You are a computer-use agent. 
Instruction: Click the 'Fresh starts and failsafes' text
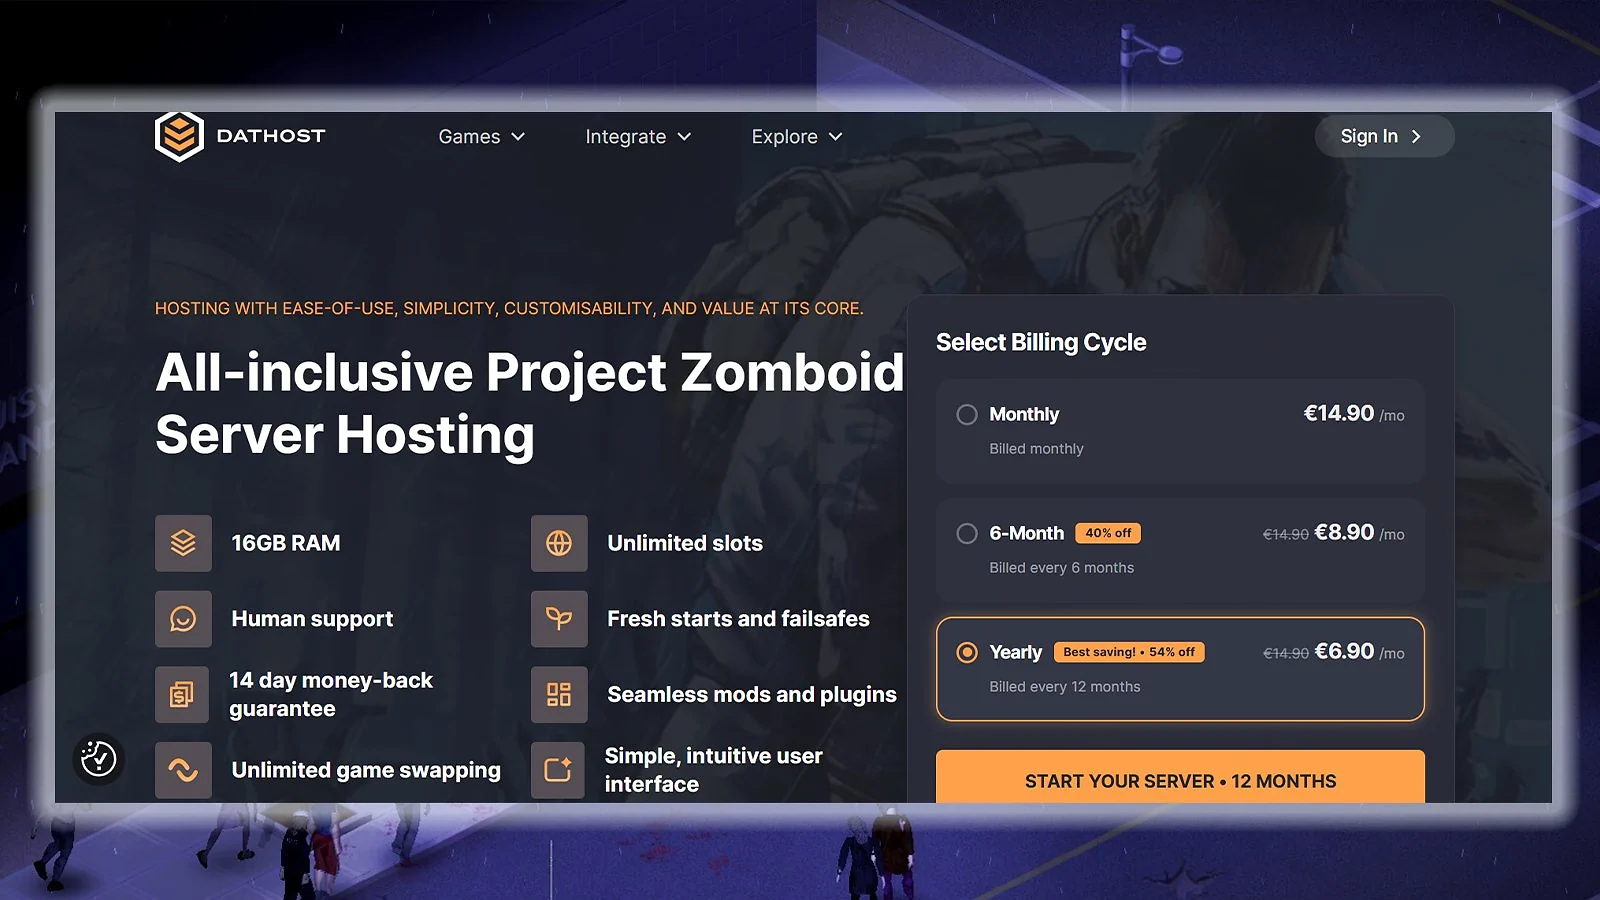(738, 619)
